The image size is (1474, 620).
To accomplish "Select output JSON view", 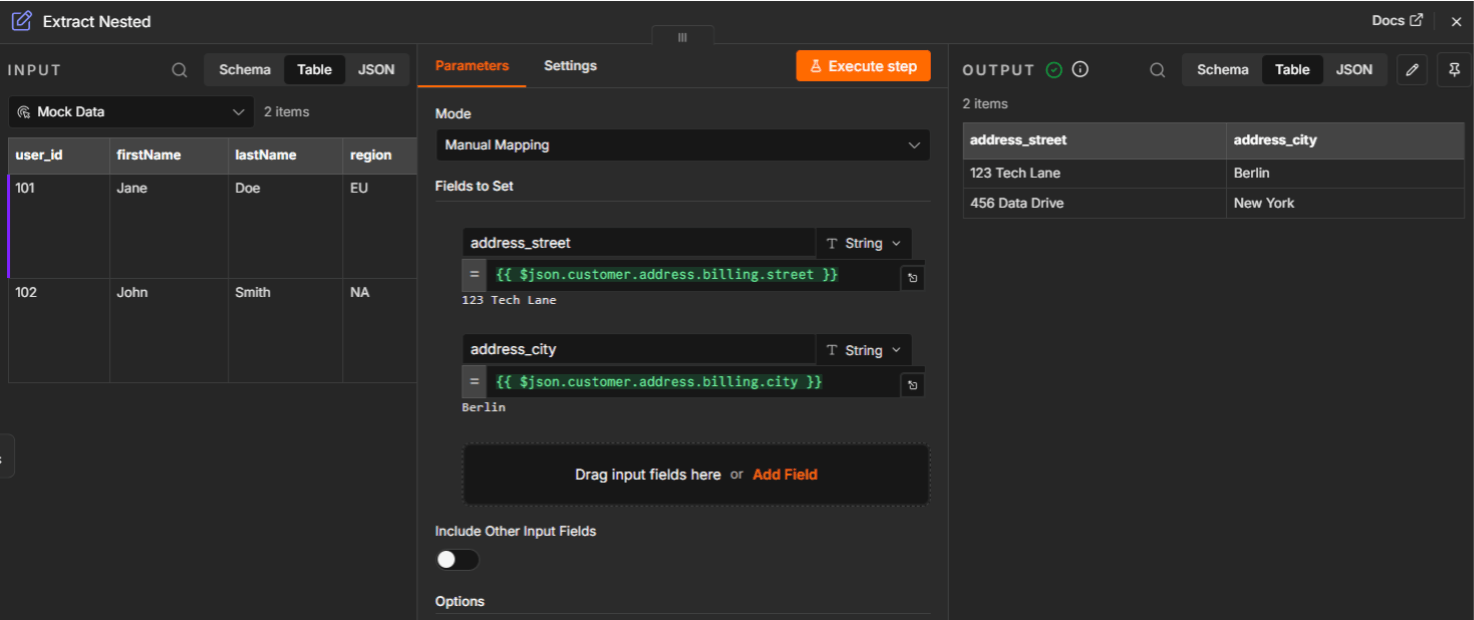I will tap(1354, 70).
